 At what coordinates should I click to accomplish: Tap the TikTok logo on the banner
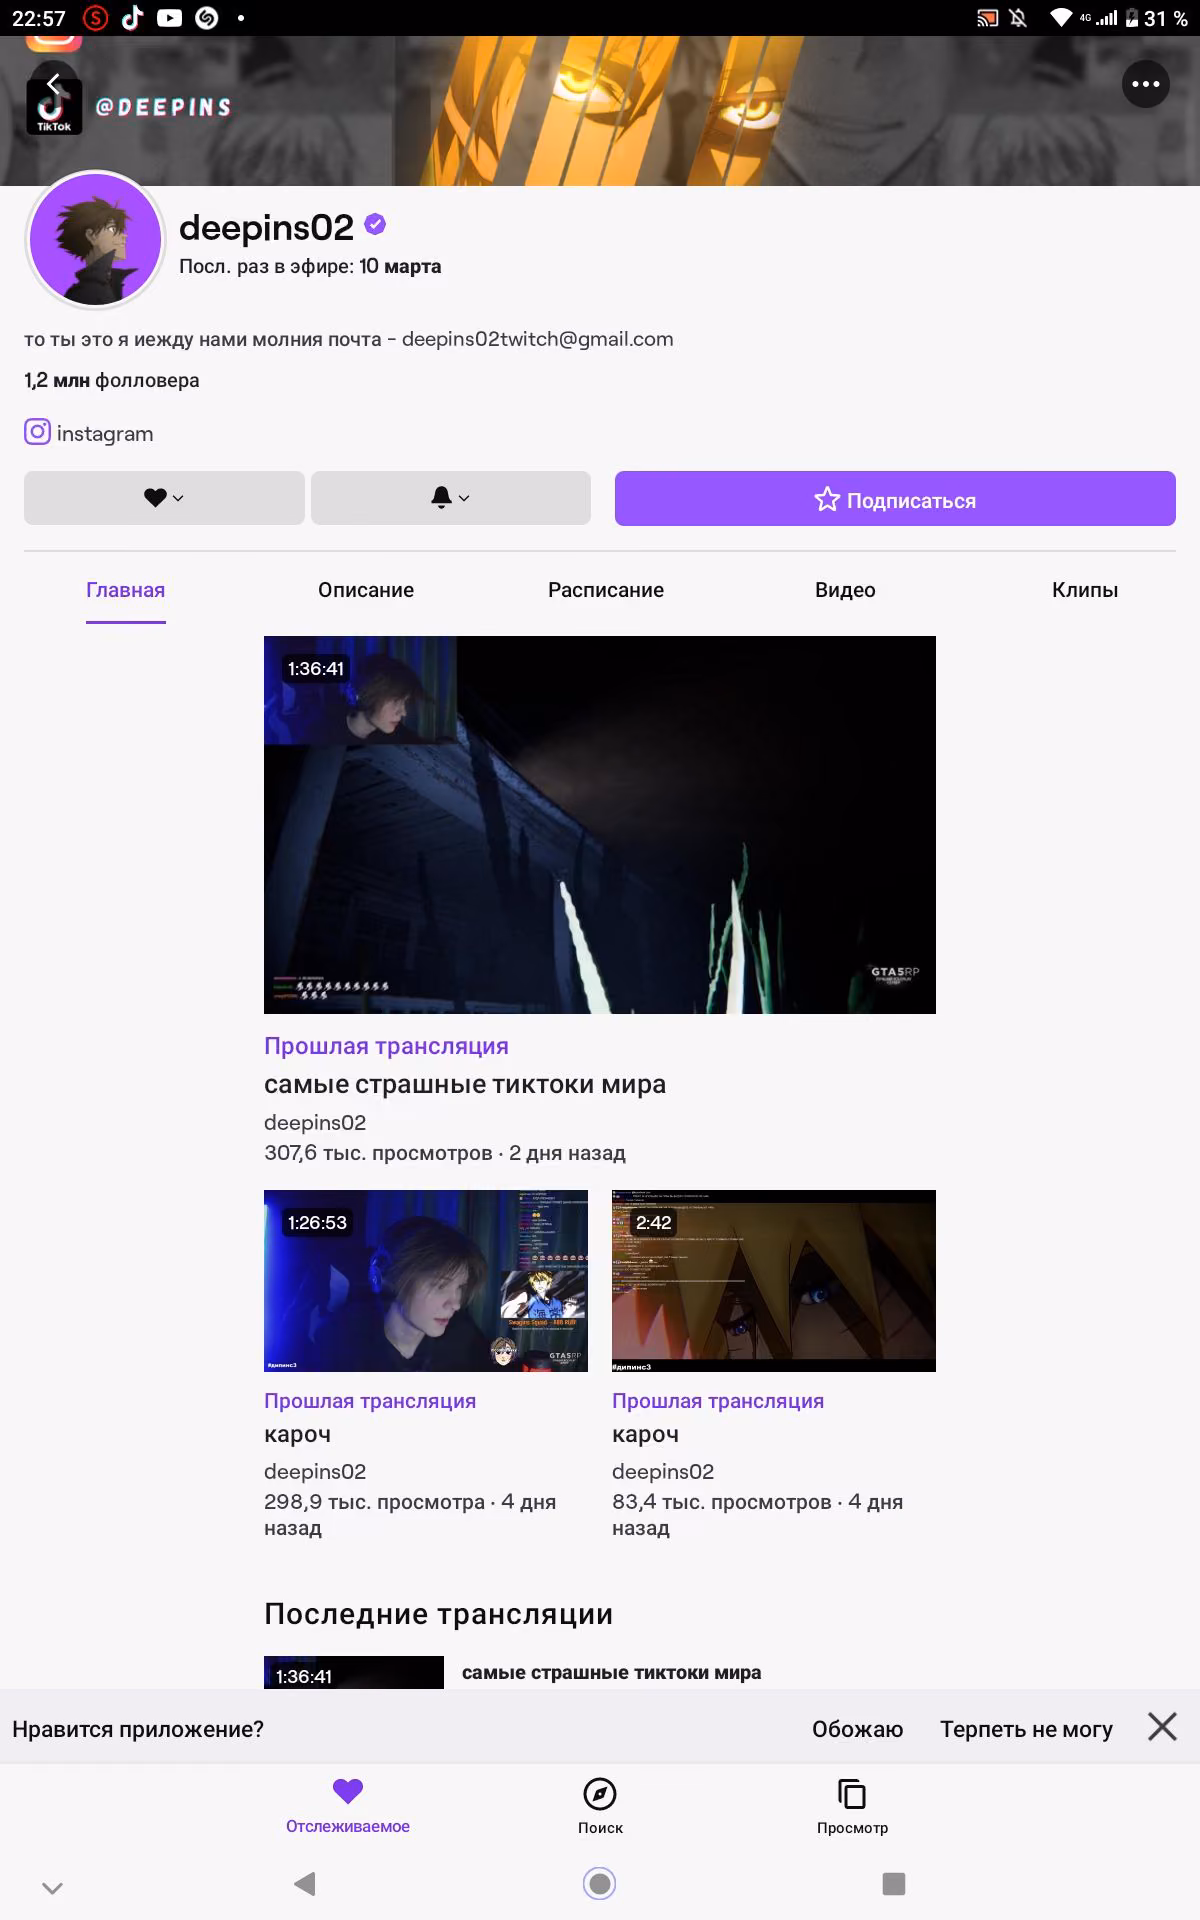click(53, 109)
